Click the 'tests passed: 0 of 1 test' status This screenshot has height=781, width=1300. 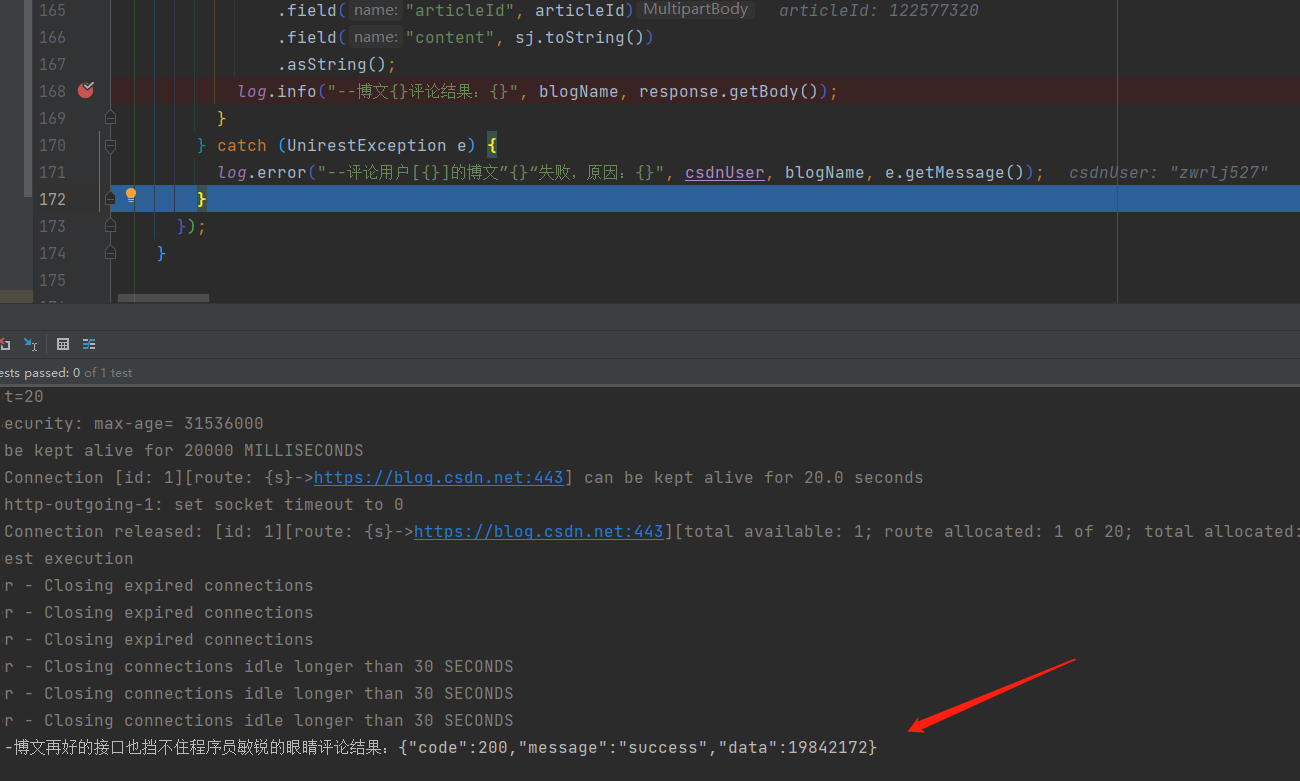pyautogui.click(x=66, y=373)
